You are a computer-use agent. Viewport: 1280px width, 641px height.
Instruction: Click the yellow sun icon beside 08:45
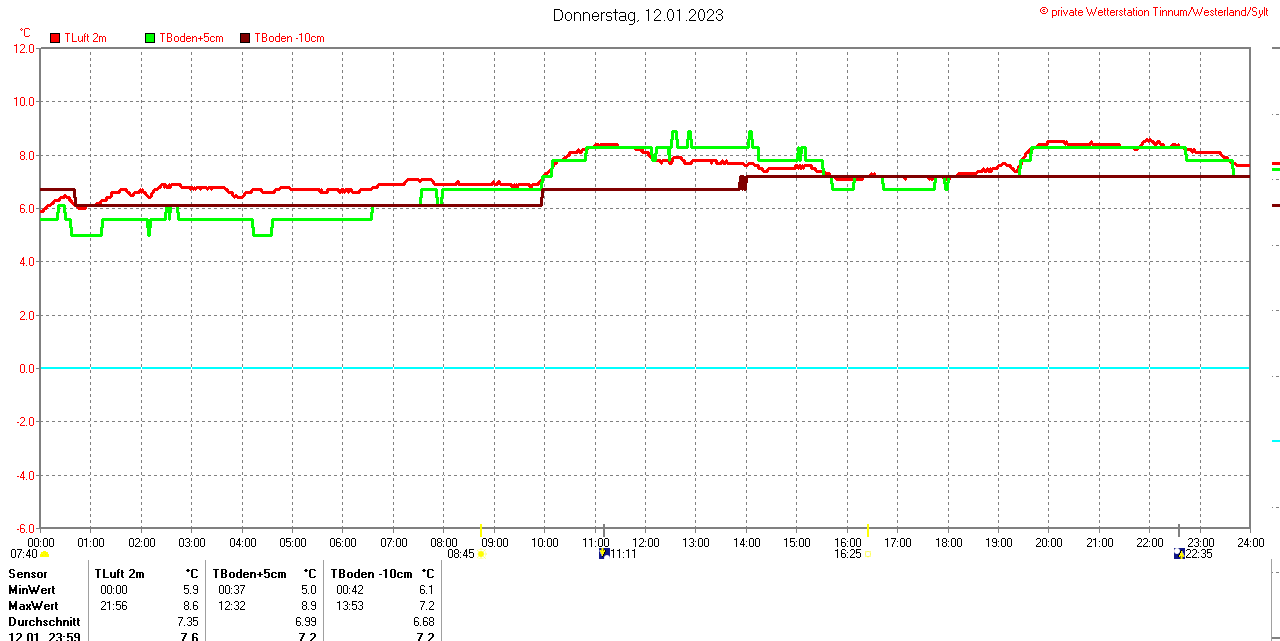[x=481, y=554]
